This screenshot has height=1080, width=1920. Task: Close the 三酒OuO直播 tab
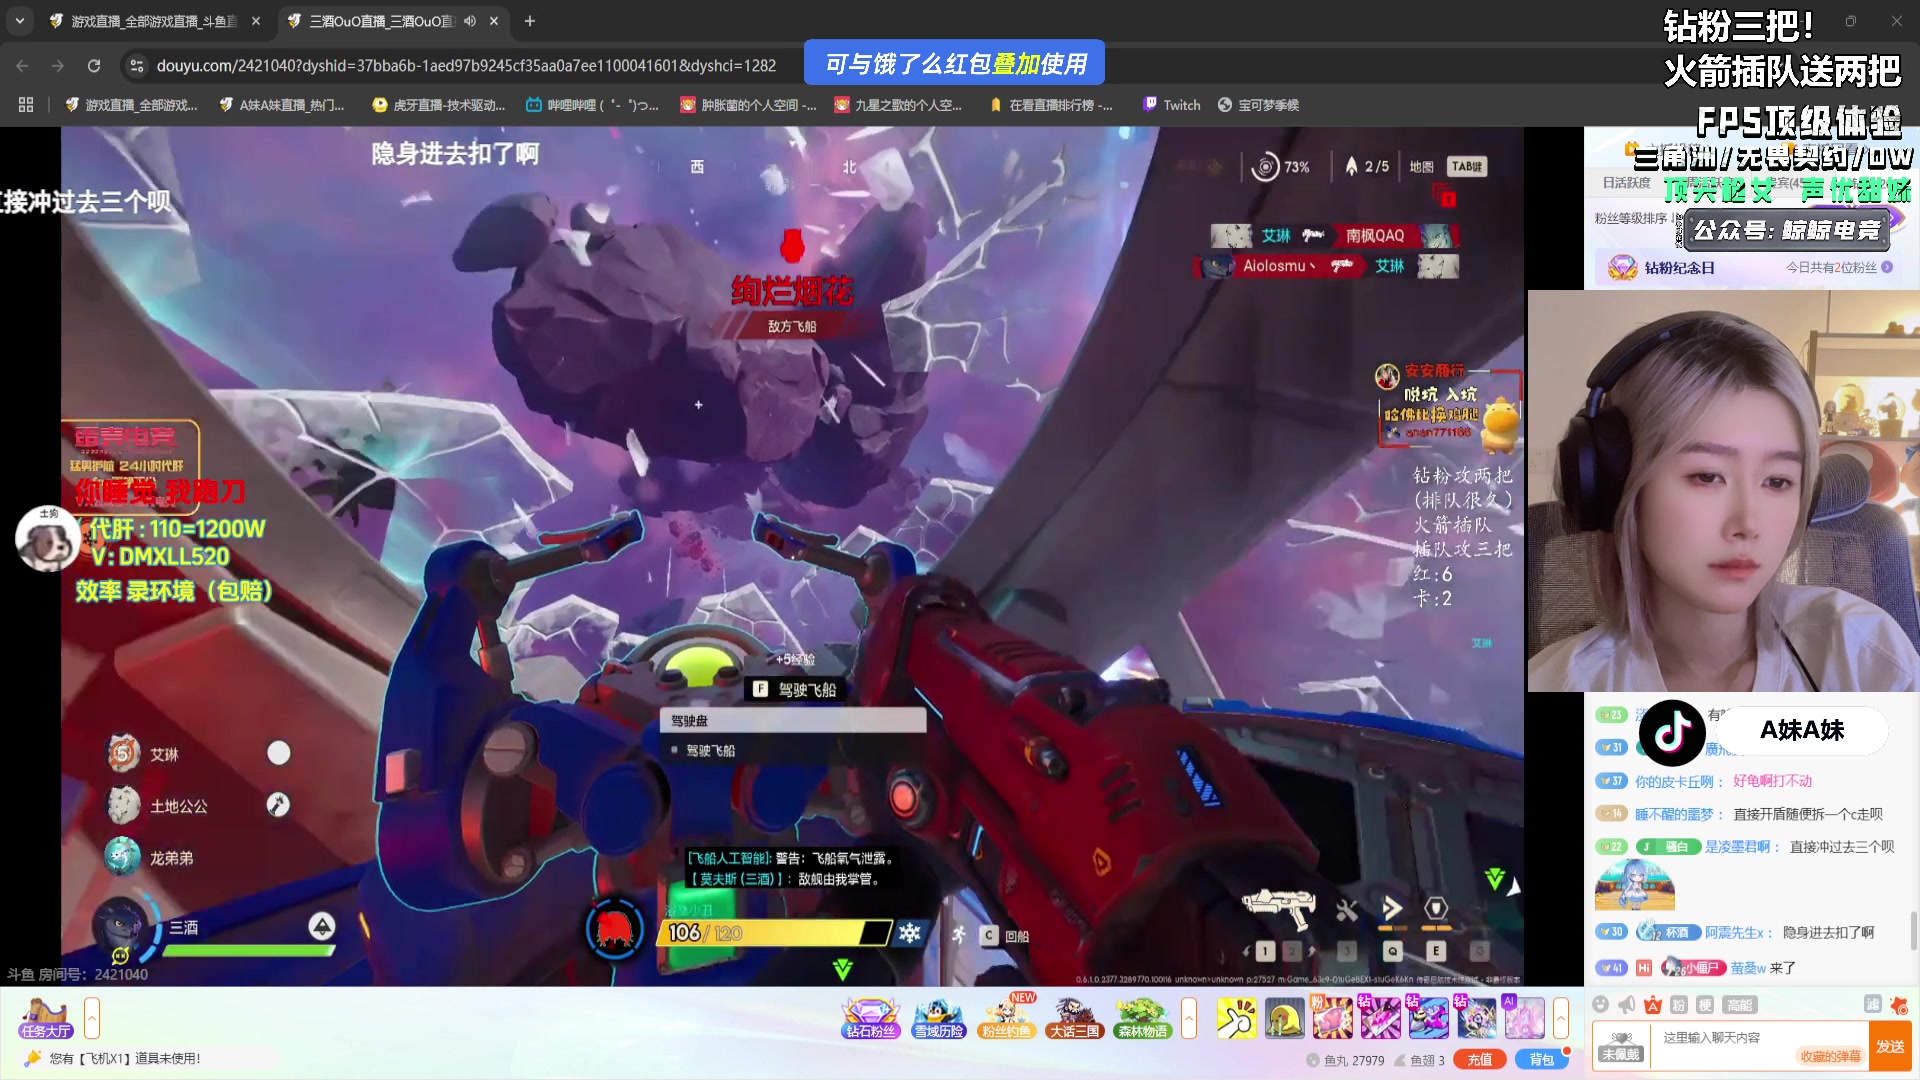pos(494,21)
